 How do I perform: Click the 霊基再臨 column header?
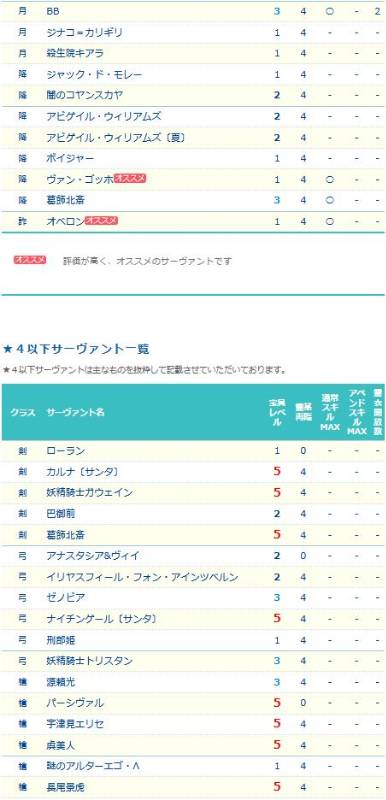303,412
